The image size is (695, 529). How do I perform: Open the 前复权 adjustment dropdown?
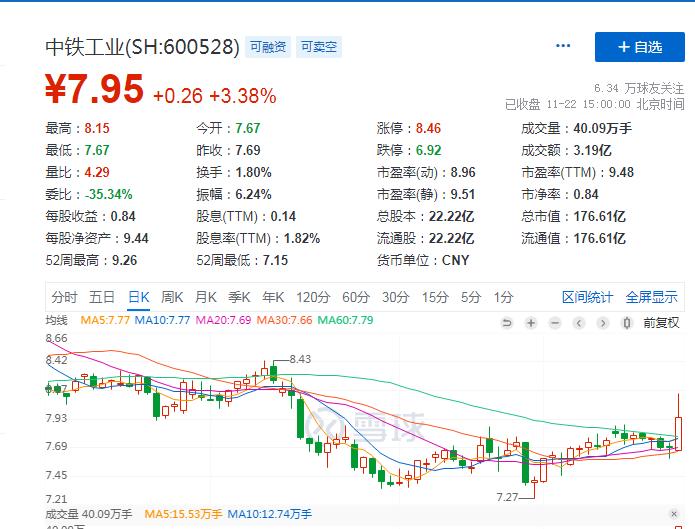661,323
